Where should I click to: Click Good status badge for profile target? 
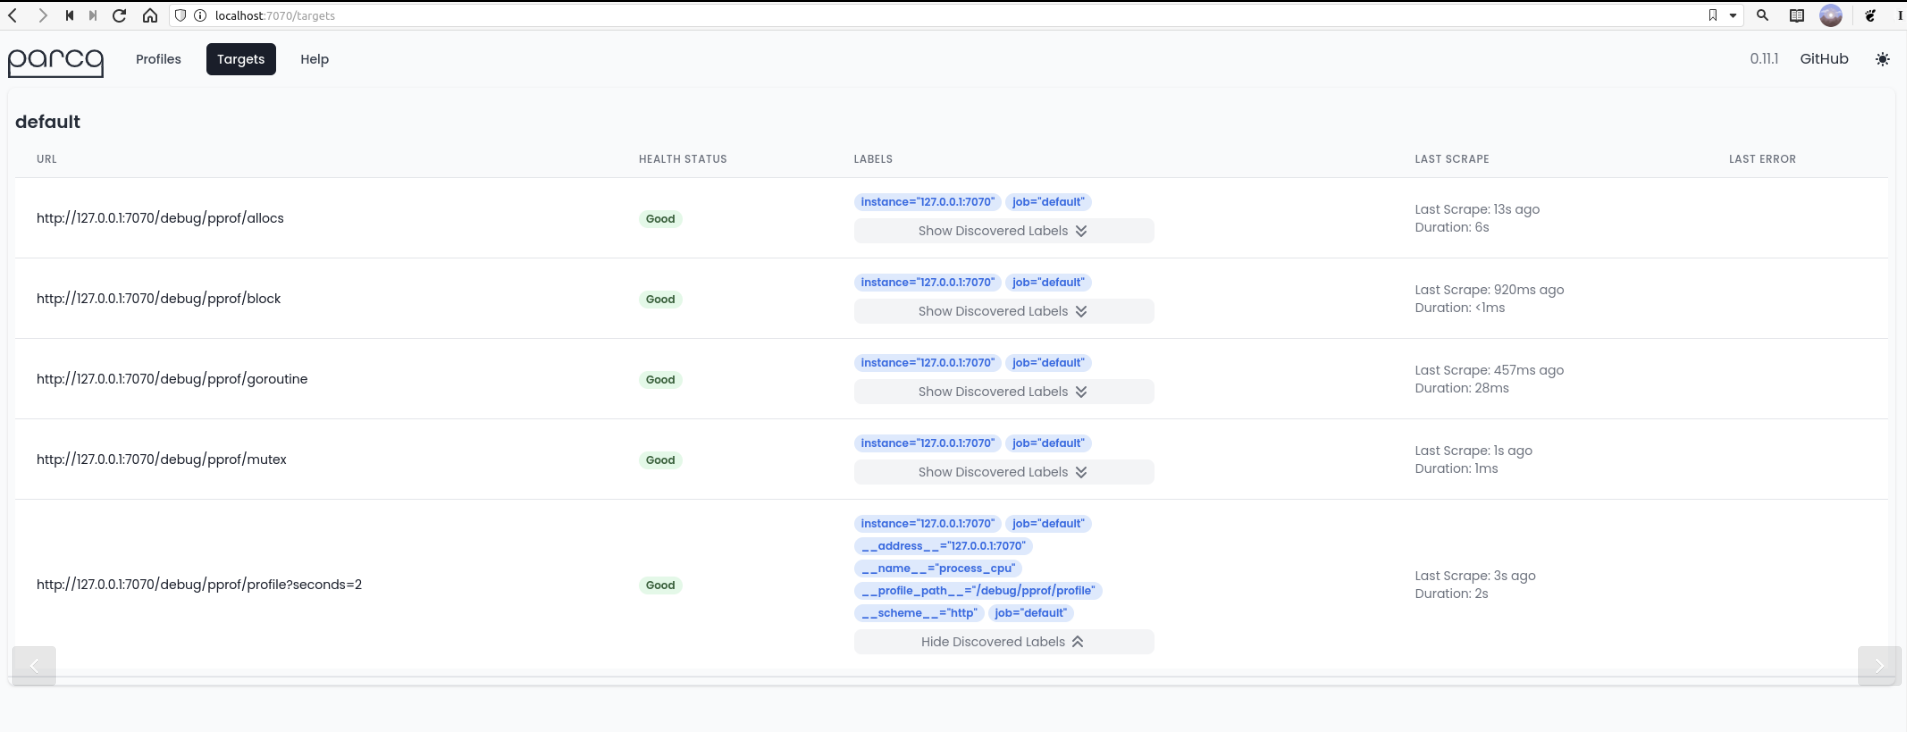[x=660, y=585]
